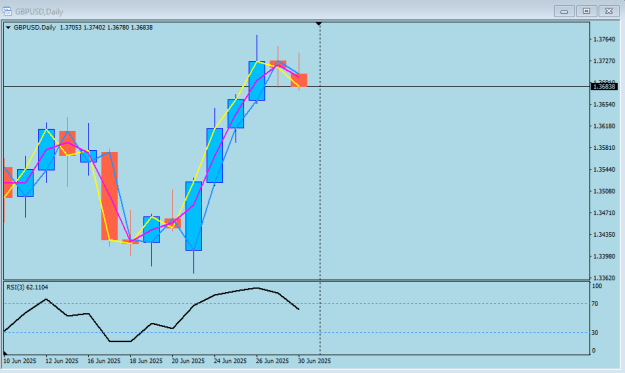Select the tall blue candle on 26 Jun
Viewport: 625px width, 373px height.
(x=257, y=81)
